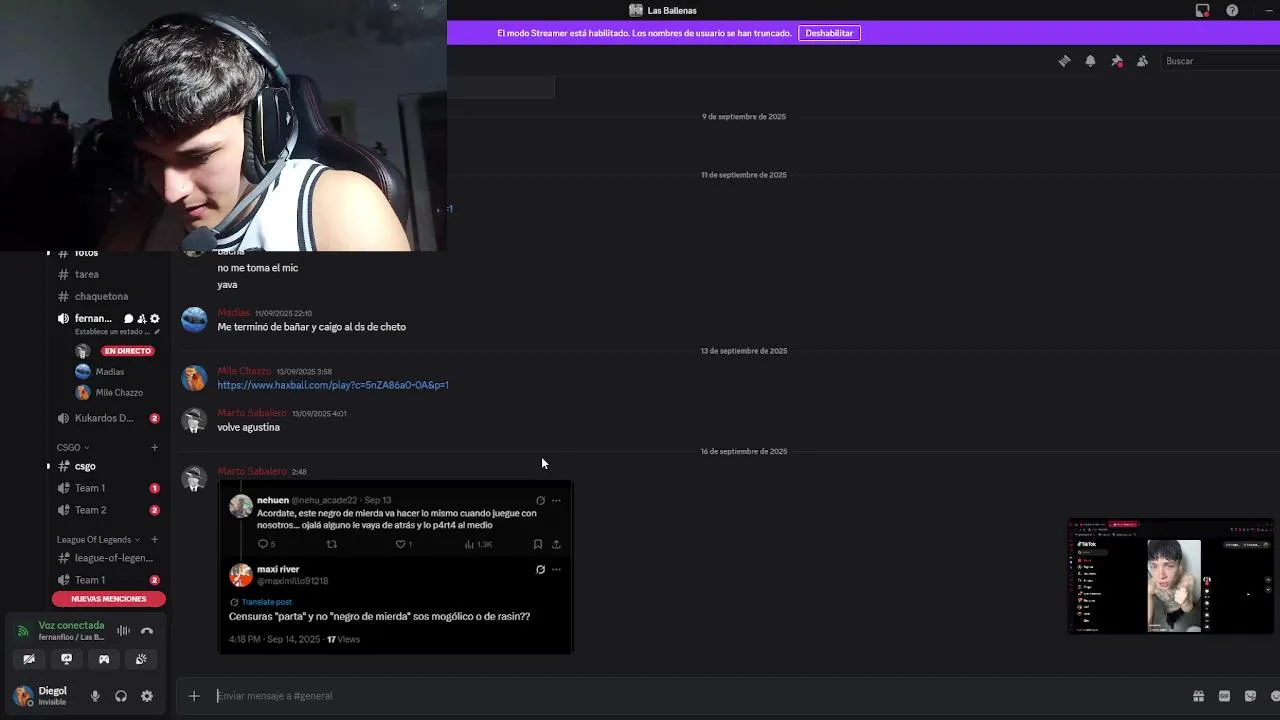
Task: Open more options on nehuen tweet
Action: point(556,501)
